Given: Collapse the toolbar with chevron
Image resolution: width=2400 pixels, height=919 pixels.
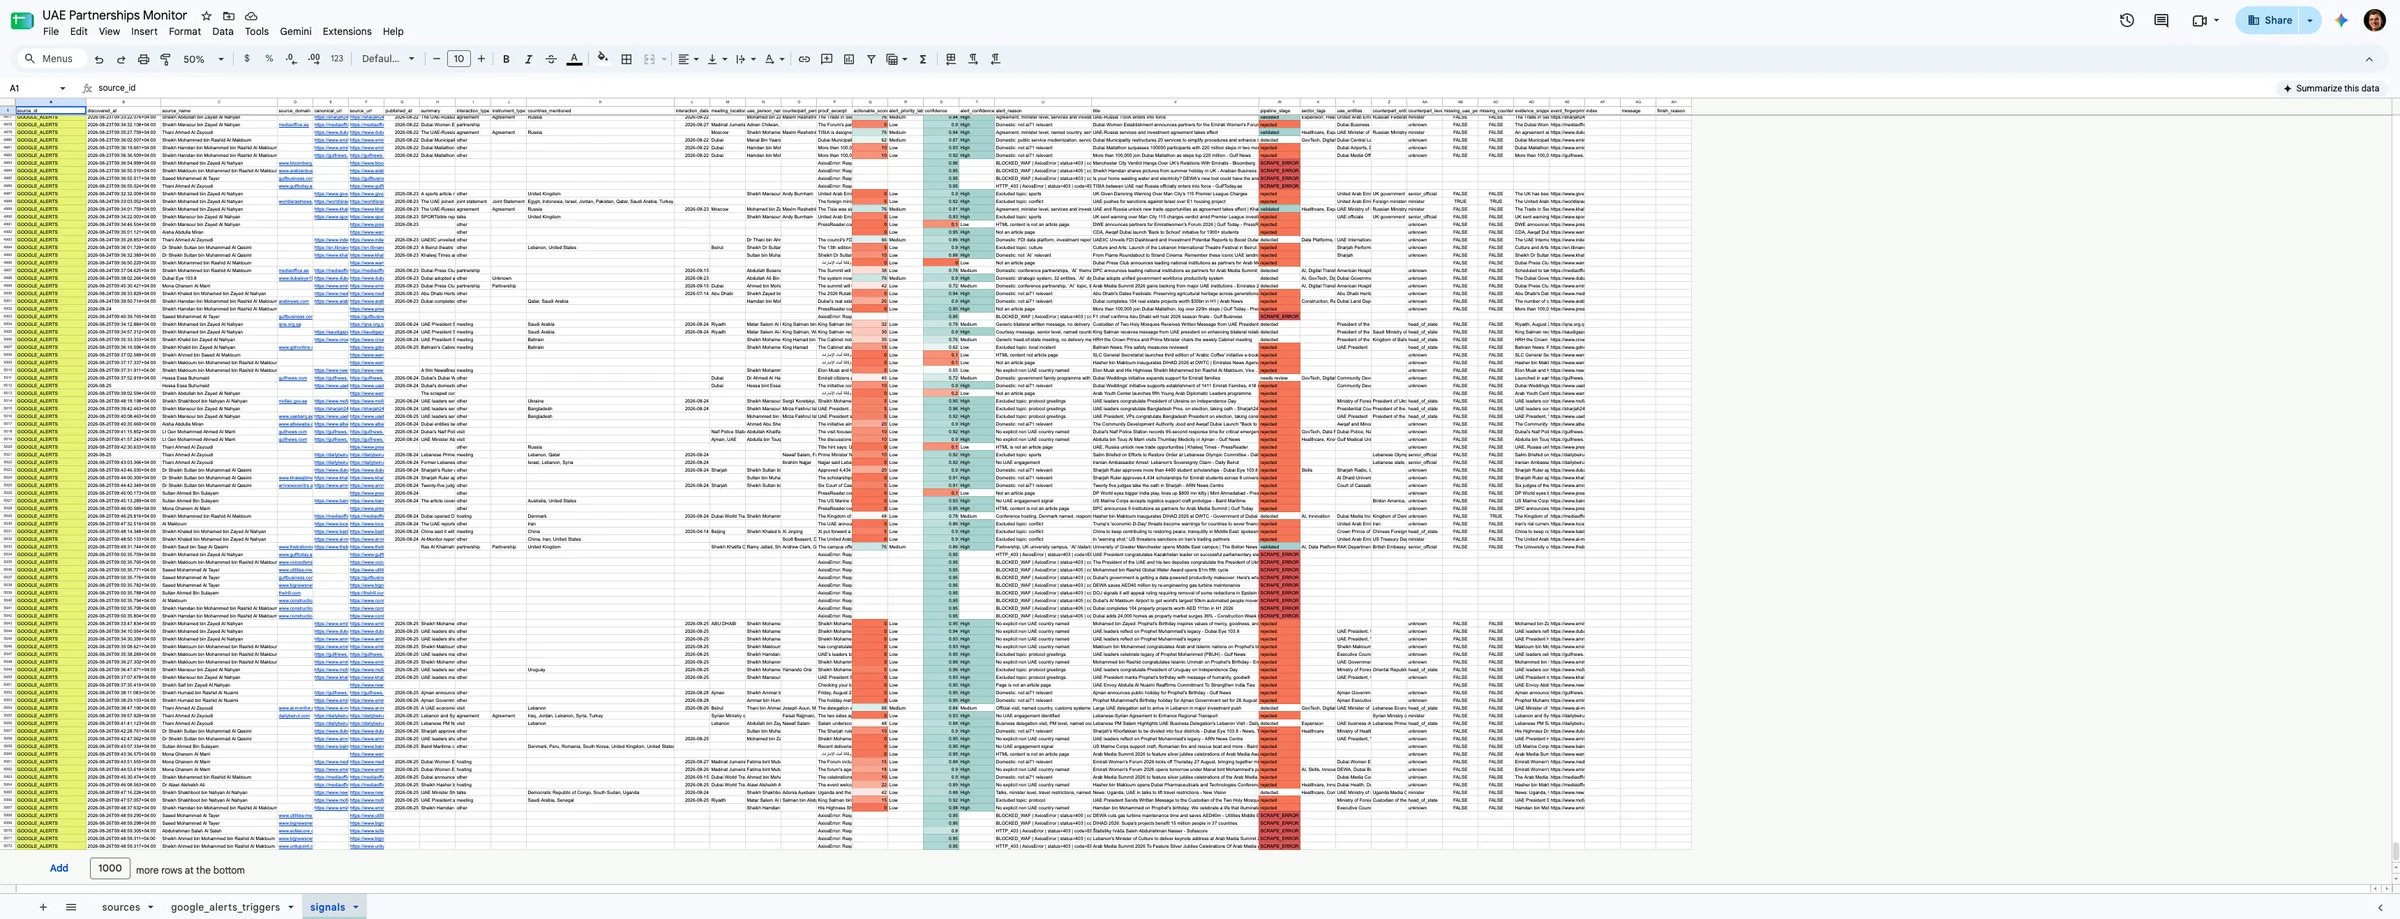Looking at the screenshot, I should (x=2369, y=59).
